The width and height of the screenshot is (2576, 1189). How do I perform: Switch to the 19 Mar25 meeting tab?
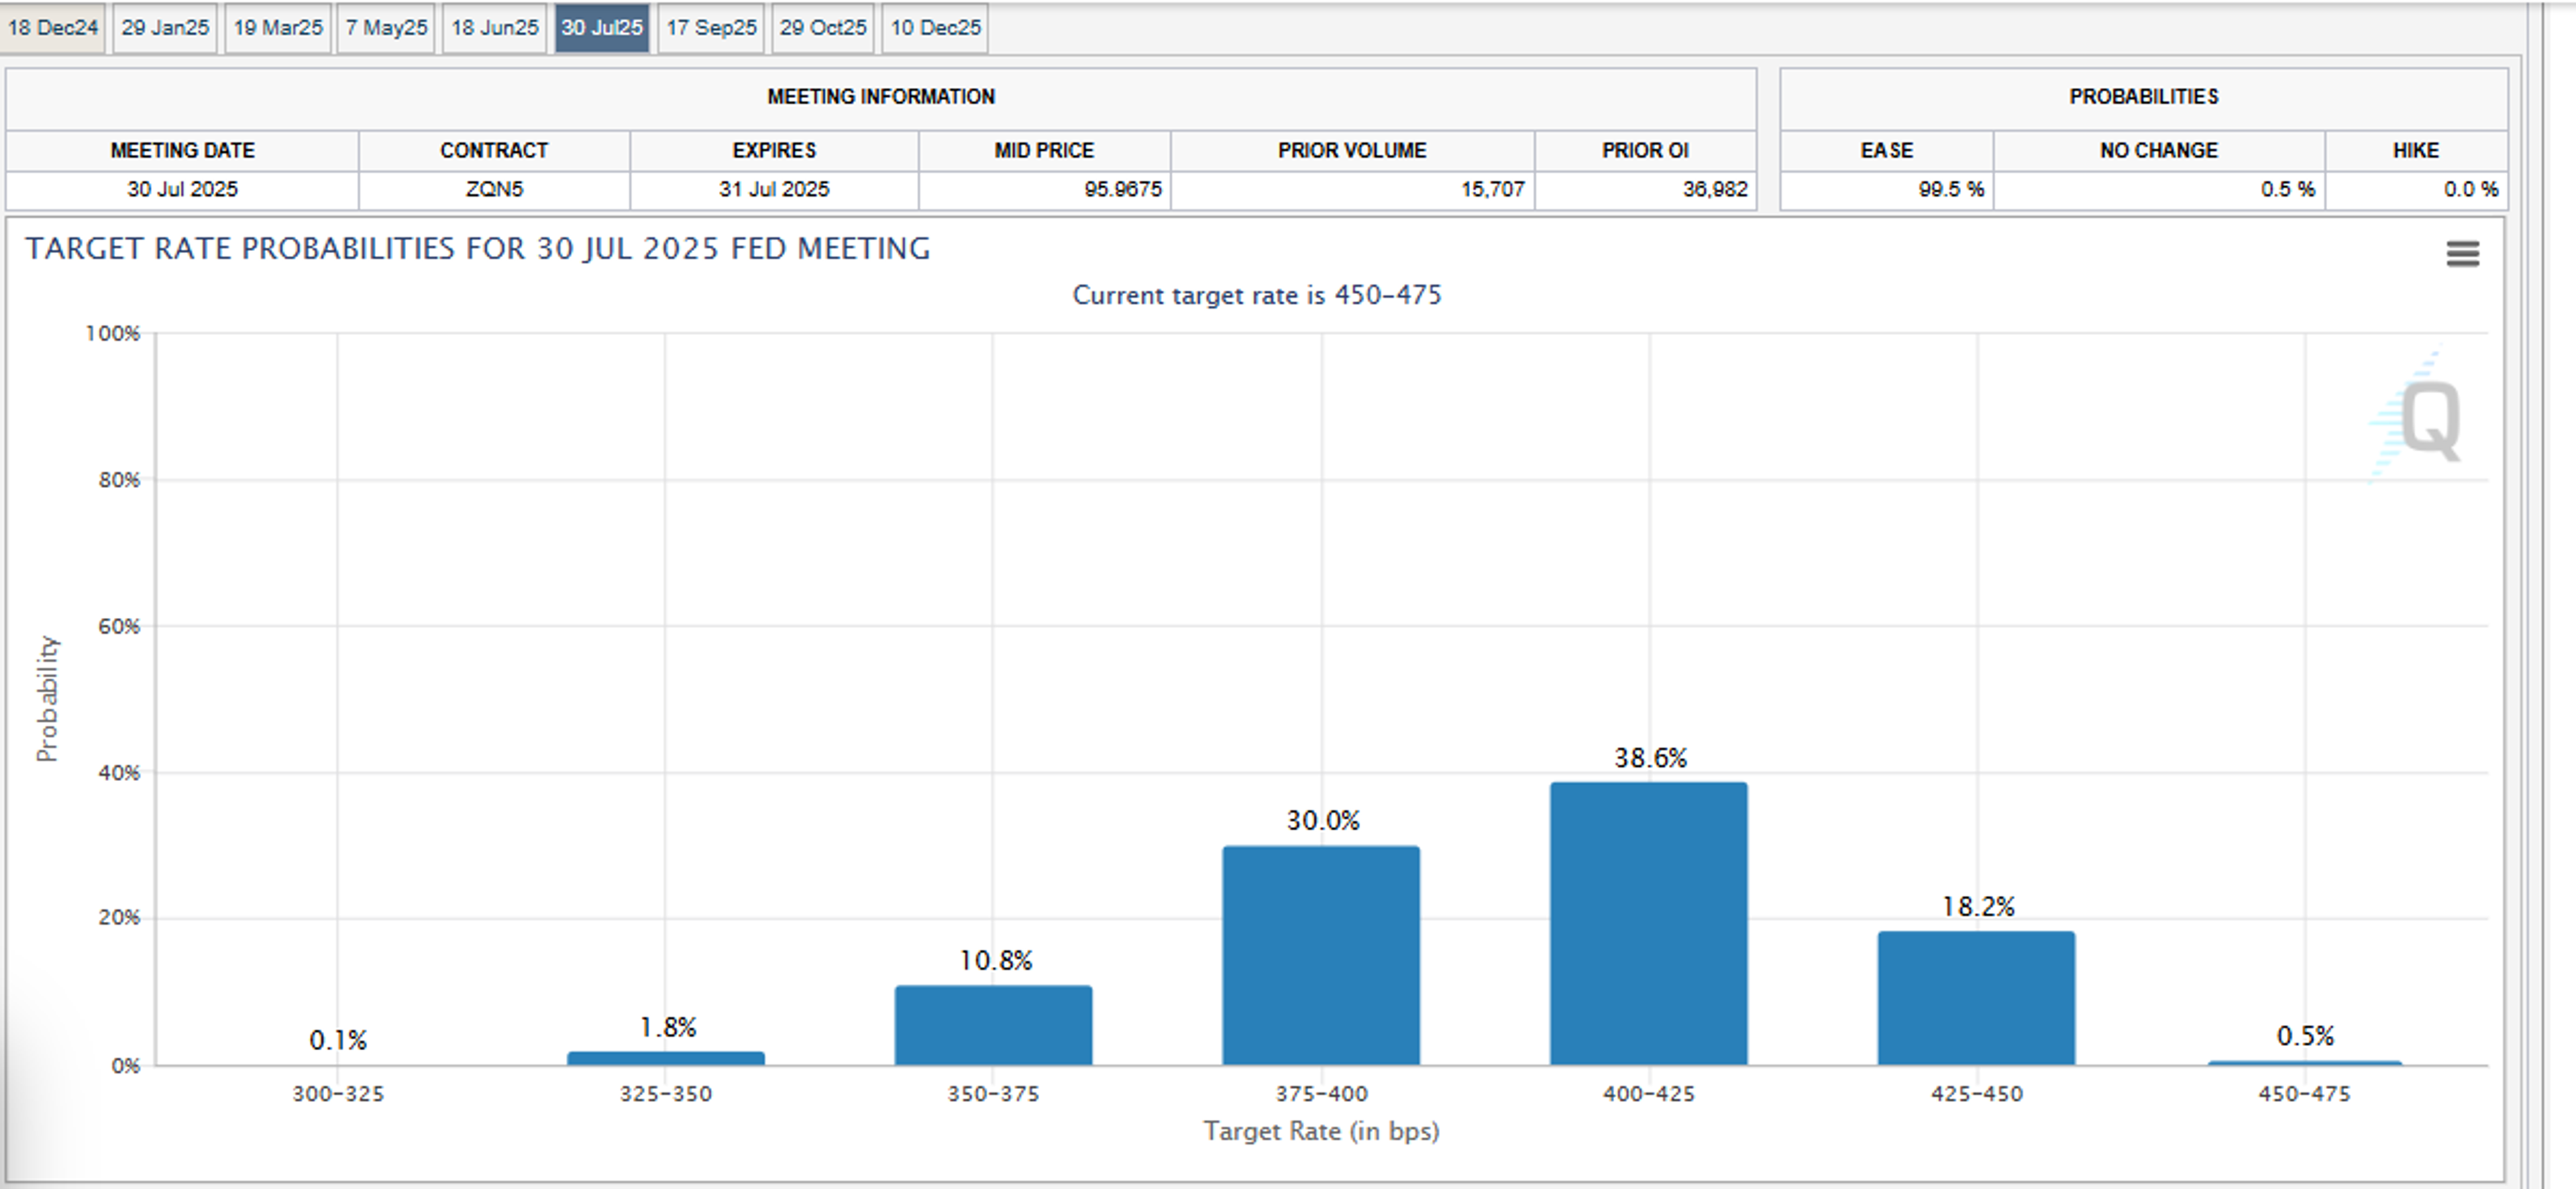tap(278, 27)
